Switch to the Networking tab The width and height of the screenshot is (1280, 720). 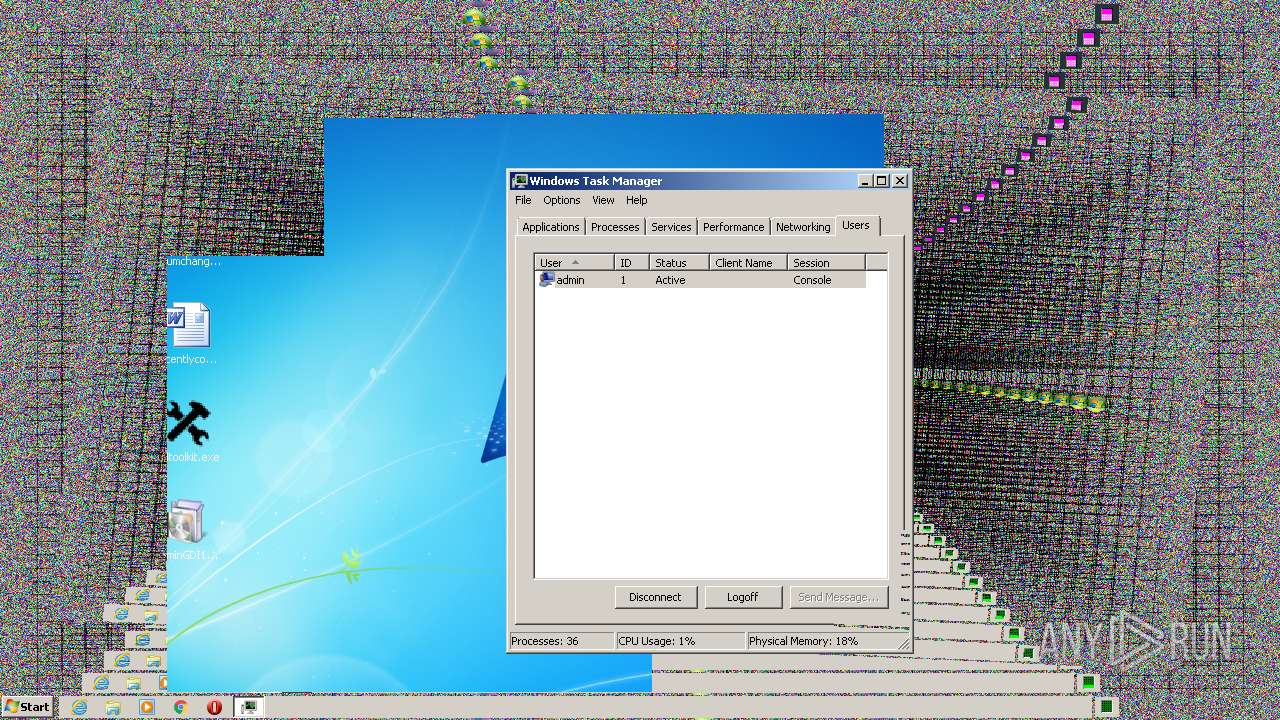pyautogui.click(x=803, y=227)
